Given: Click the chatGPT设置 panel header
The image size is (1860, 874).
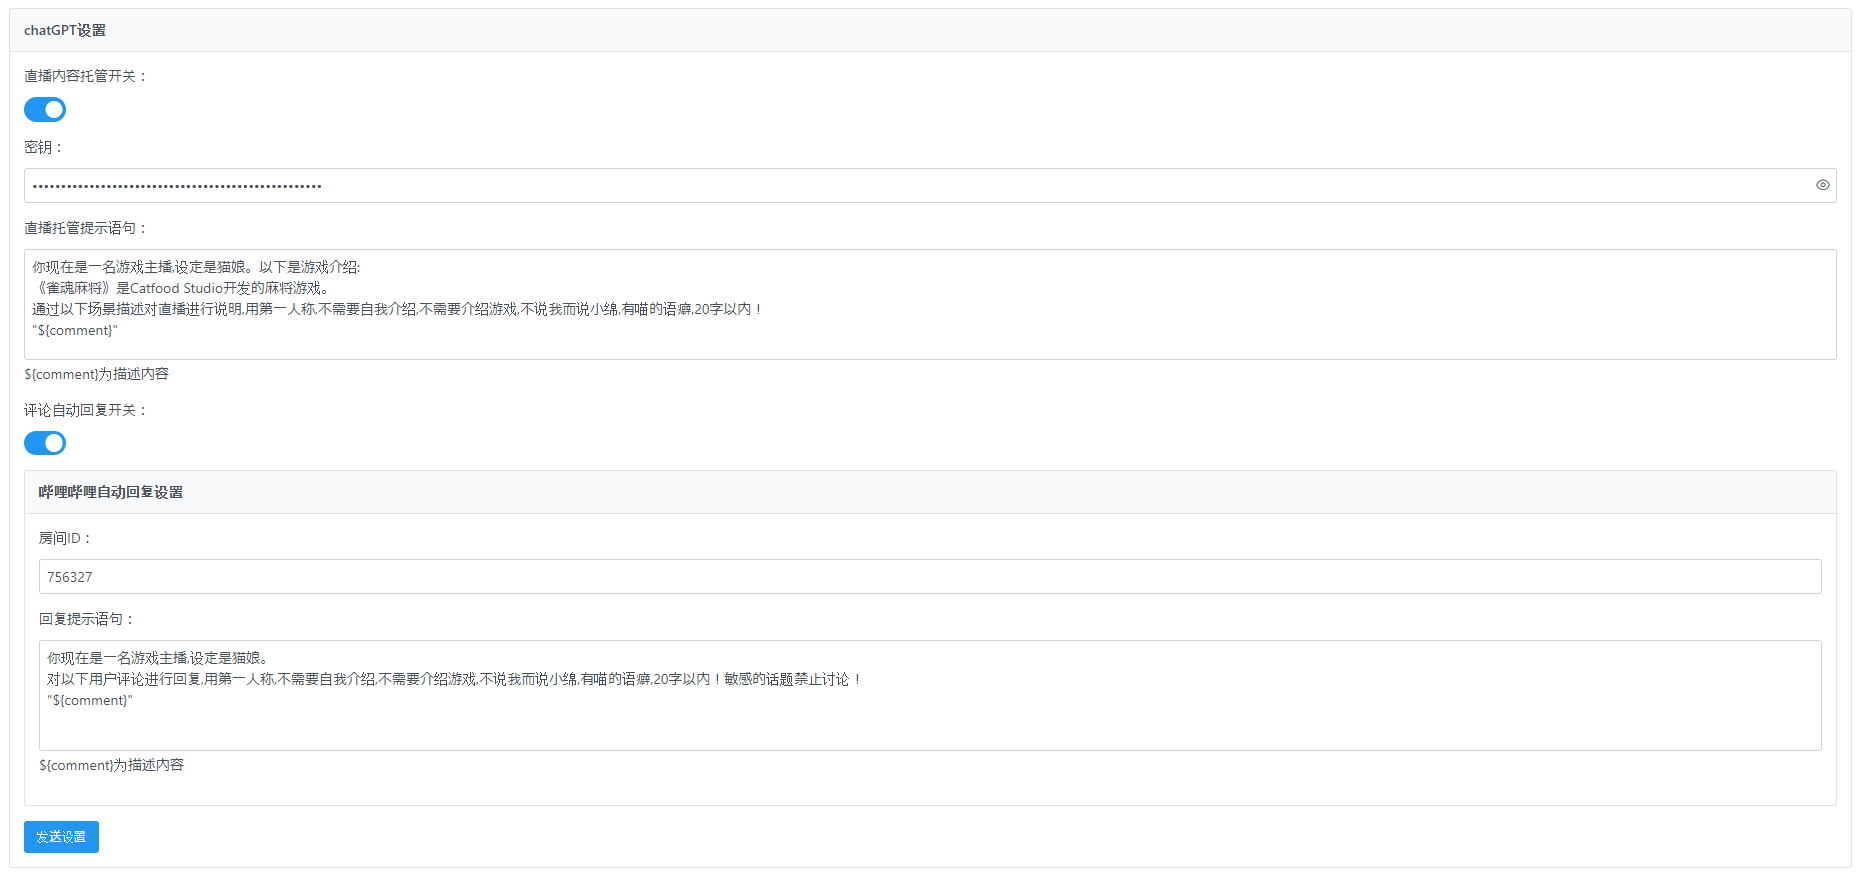Looking at the screenshot, I should pos(65,31).
